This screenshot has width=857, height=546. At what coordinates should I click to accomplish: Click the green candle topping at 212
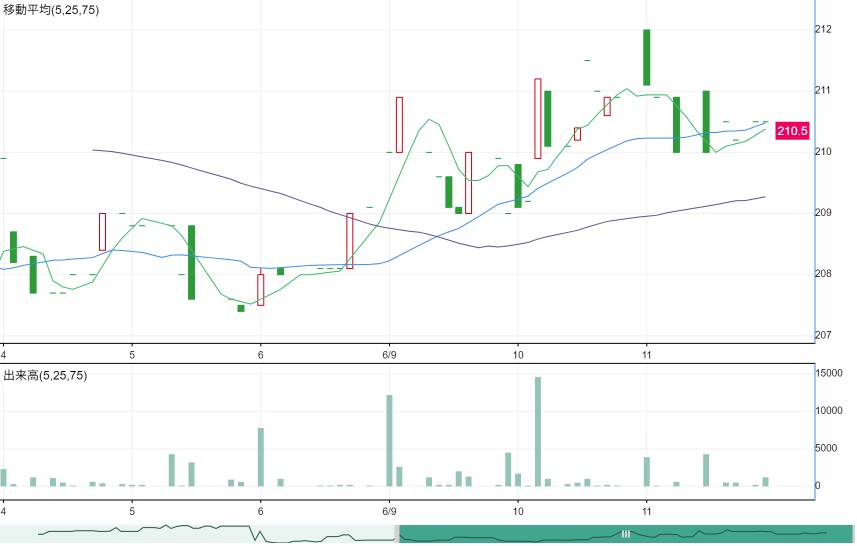tap(647, 57)
